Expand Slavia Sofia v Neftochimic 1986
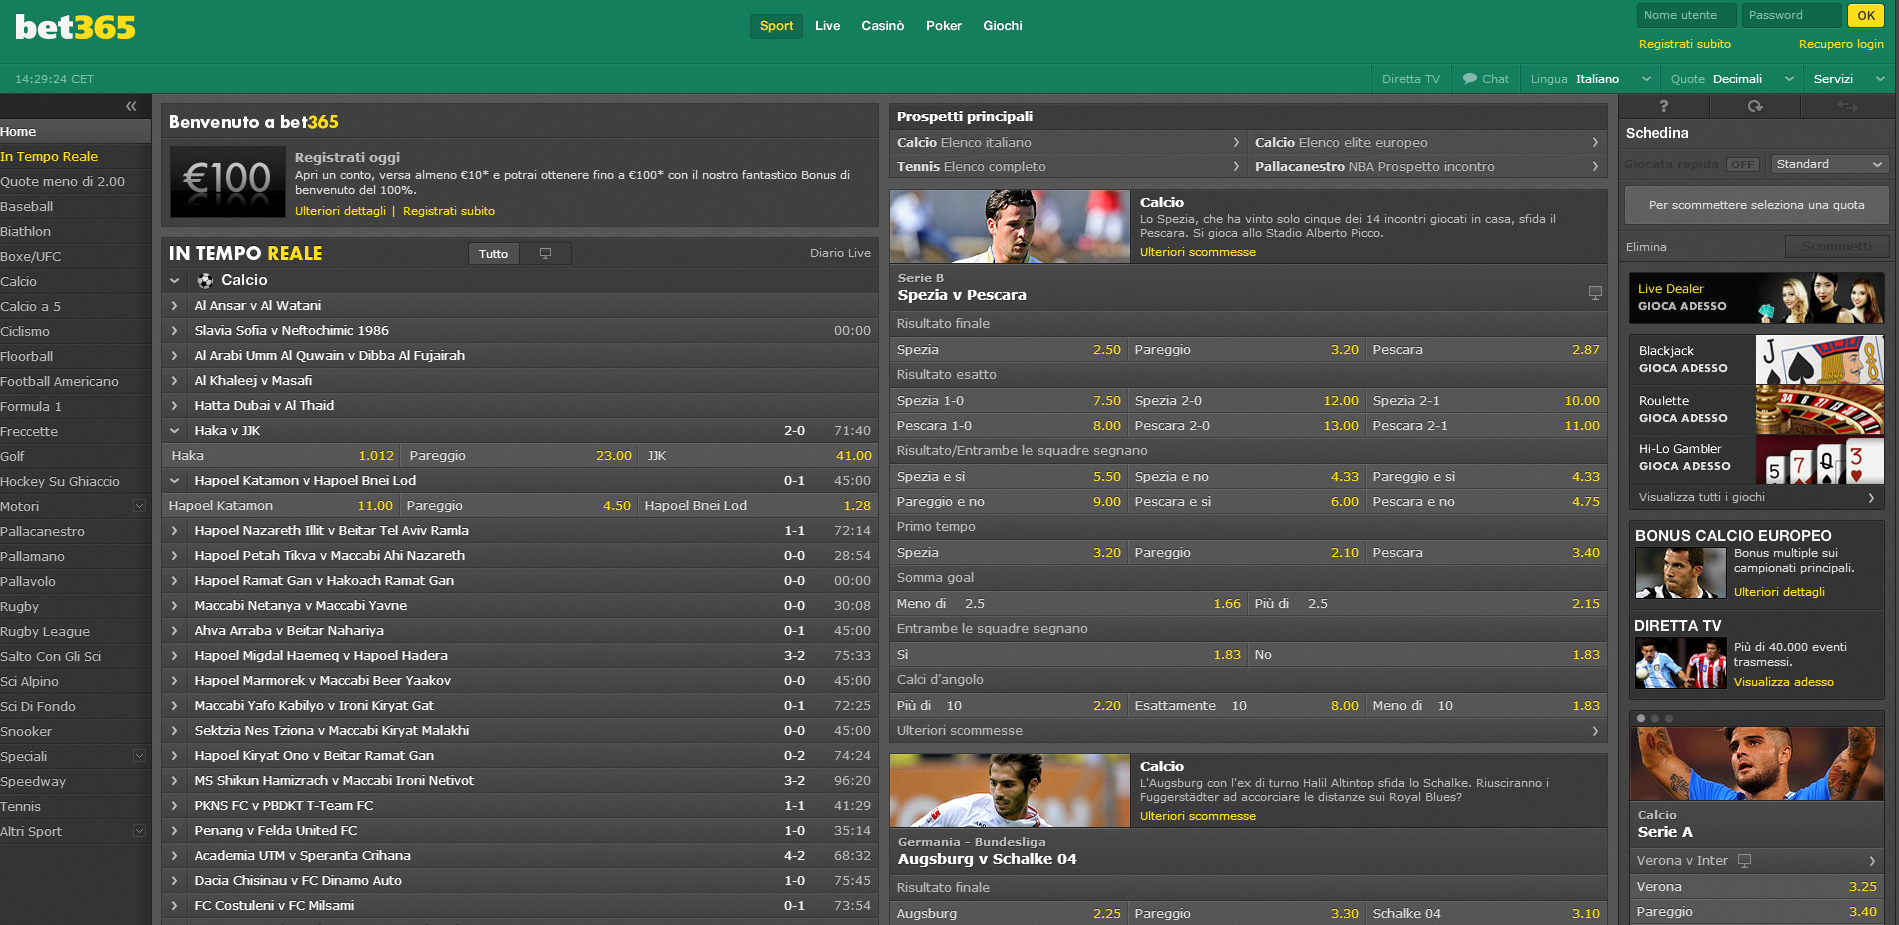Screen dimensions: 1899x925 175,331
